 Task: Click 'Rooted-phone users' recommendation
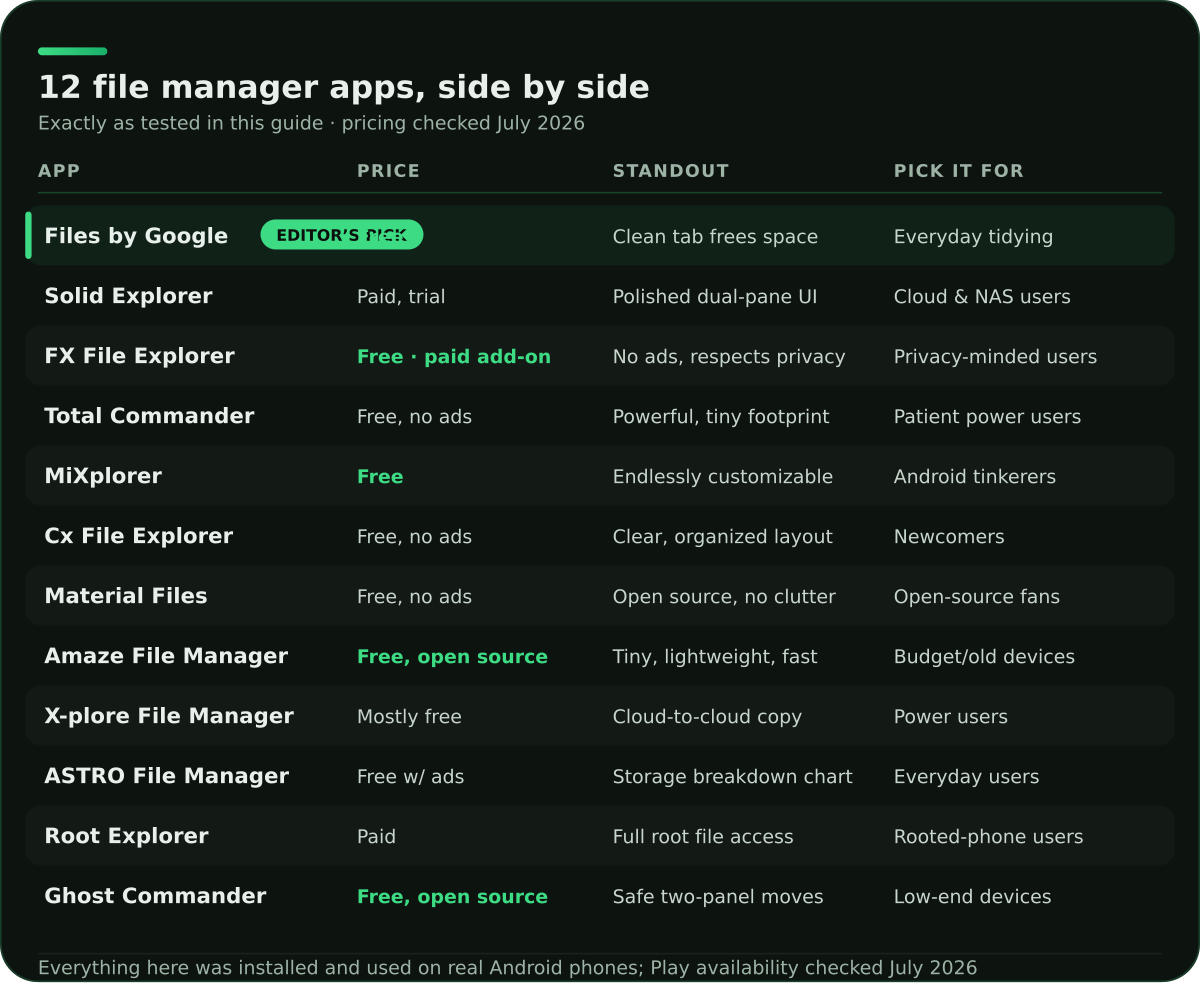[988, 837]
